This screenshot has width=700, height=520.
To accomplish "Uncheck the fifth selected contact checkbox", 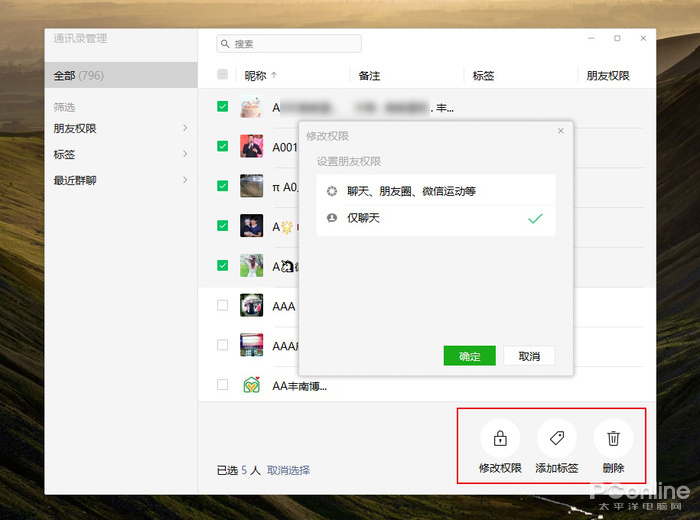I will click(222, 266).
